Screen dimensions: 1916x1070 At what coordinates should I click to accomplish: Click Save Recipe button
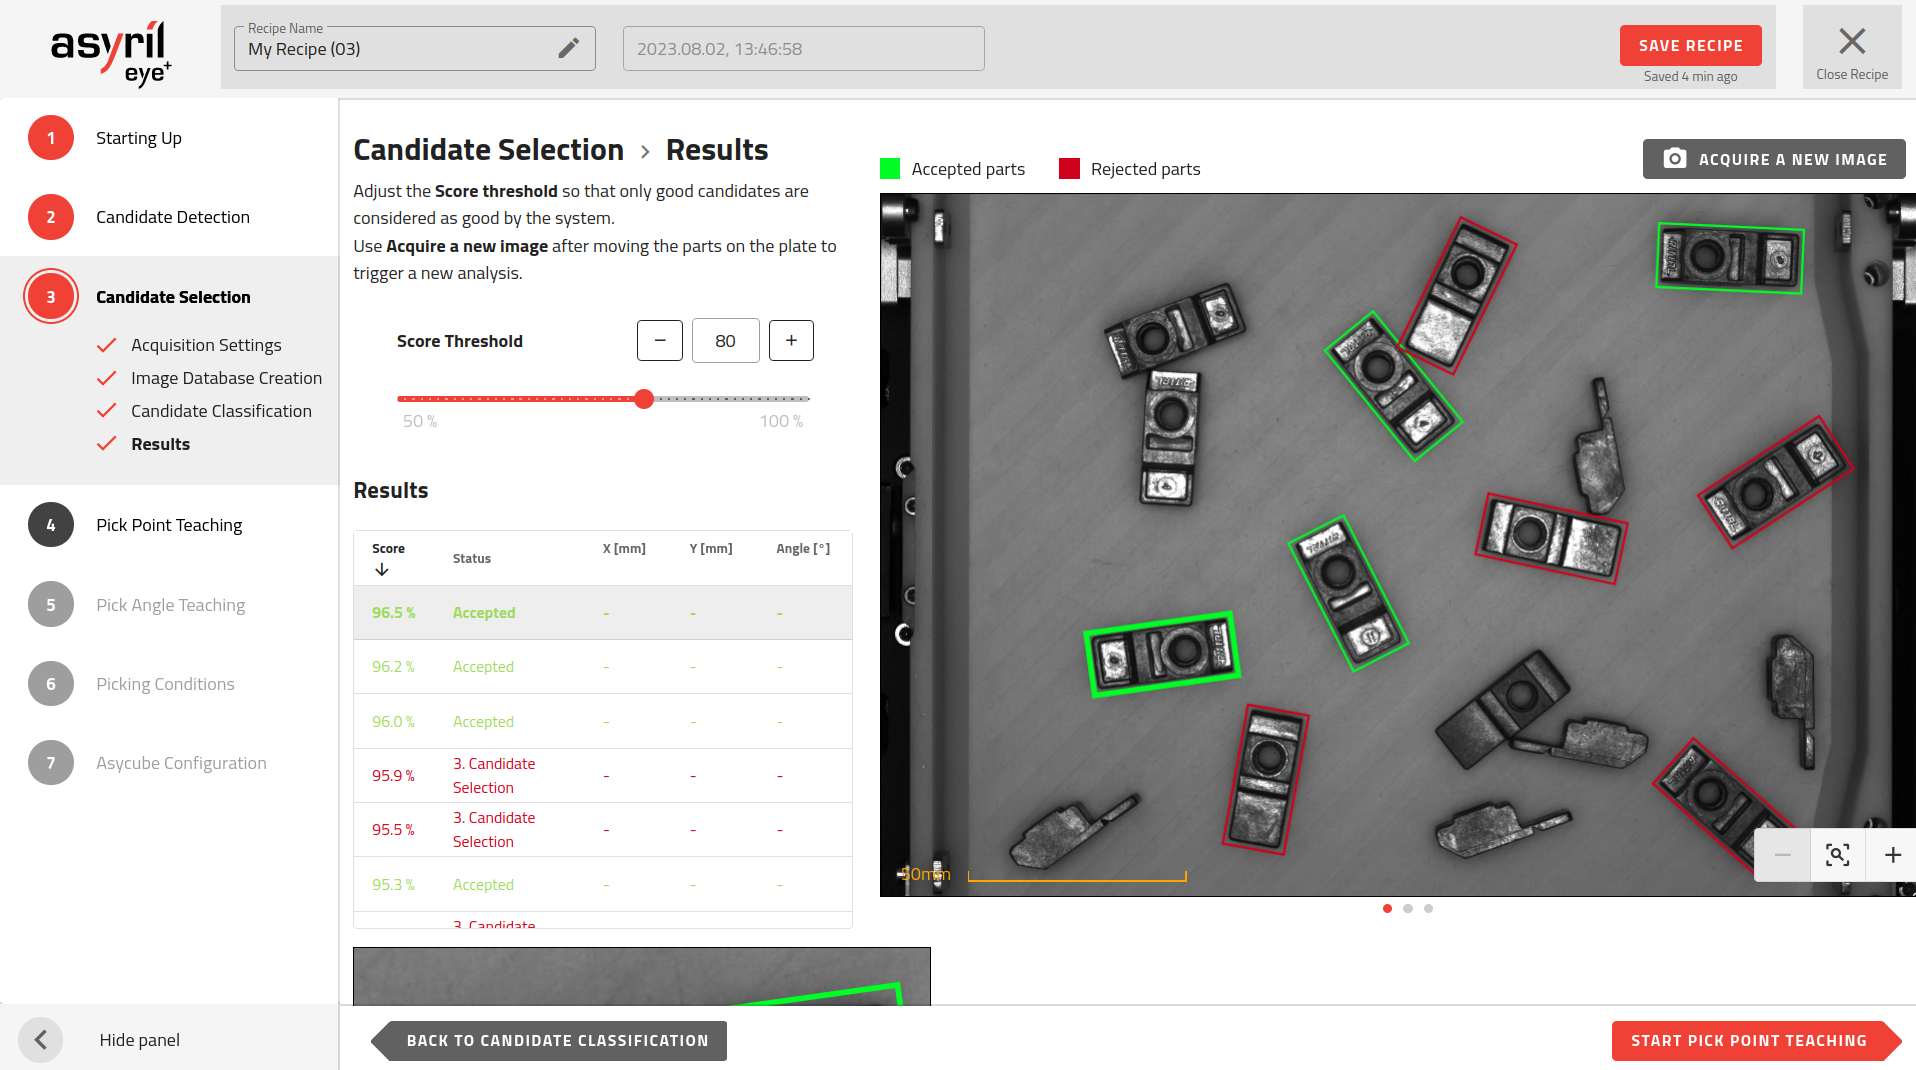pyautogui.click(x=1690, y=46)
